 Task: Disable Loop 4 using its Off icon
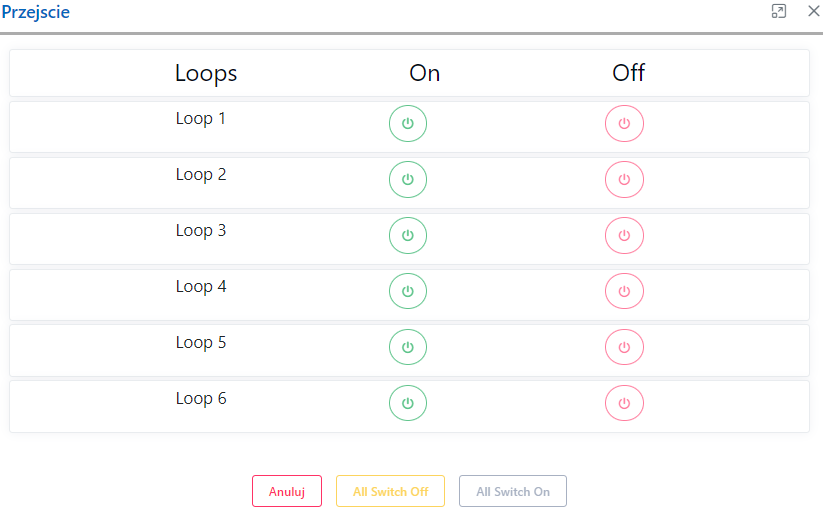coord(624,292)
